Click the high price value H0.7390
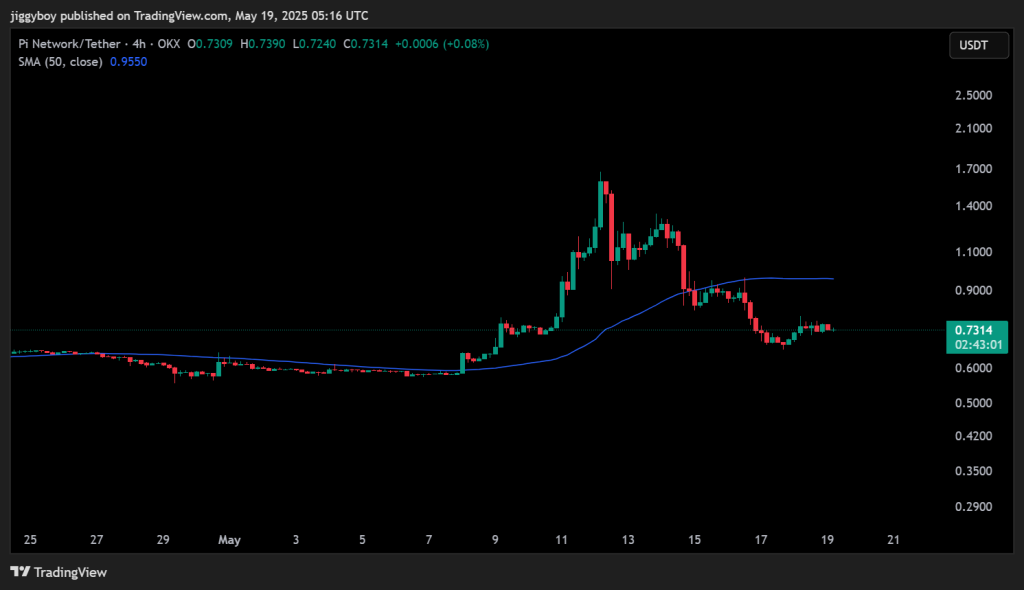 pyautogui.click(x=262, y=44)
